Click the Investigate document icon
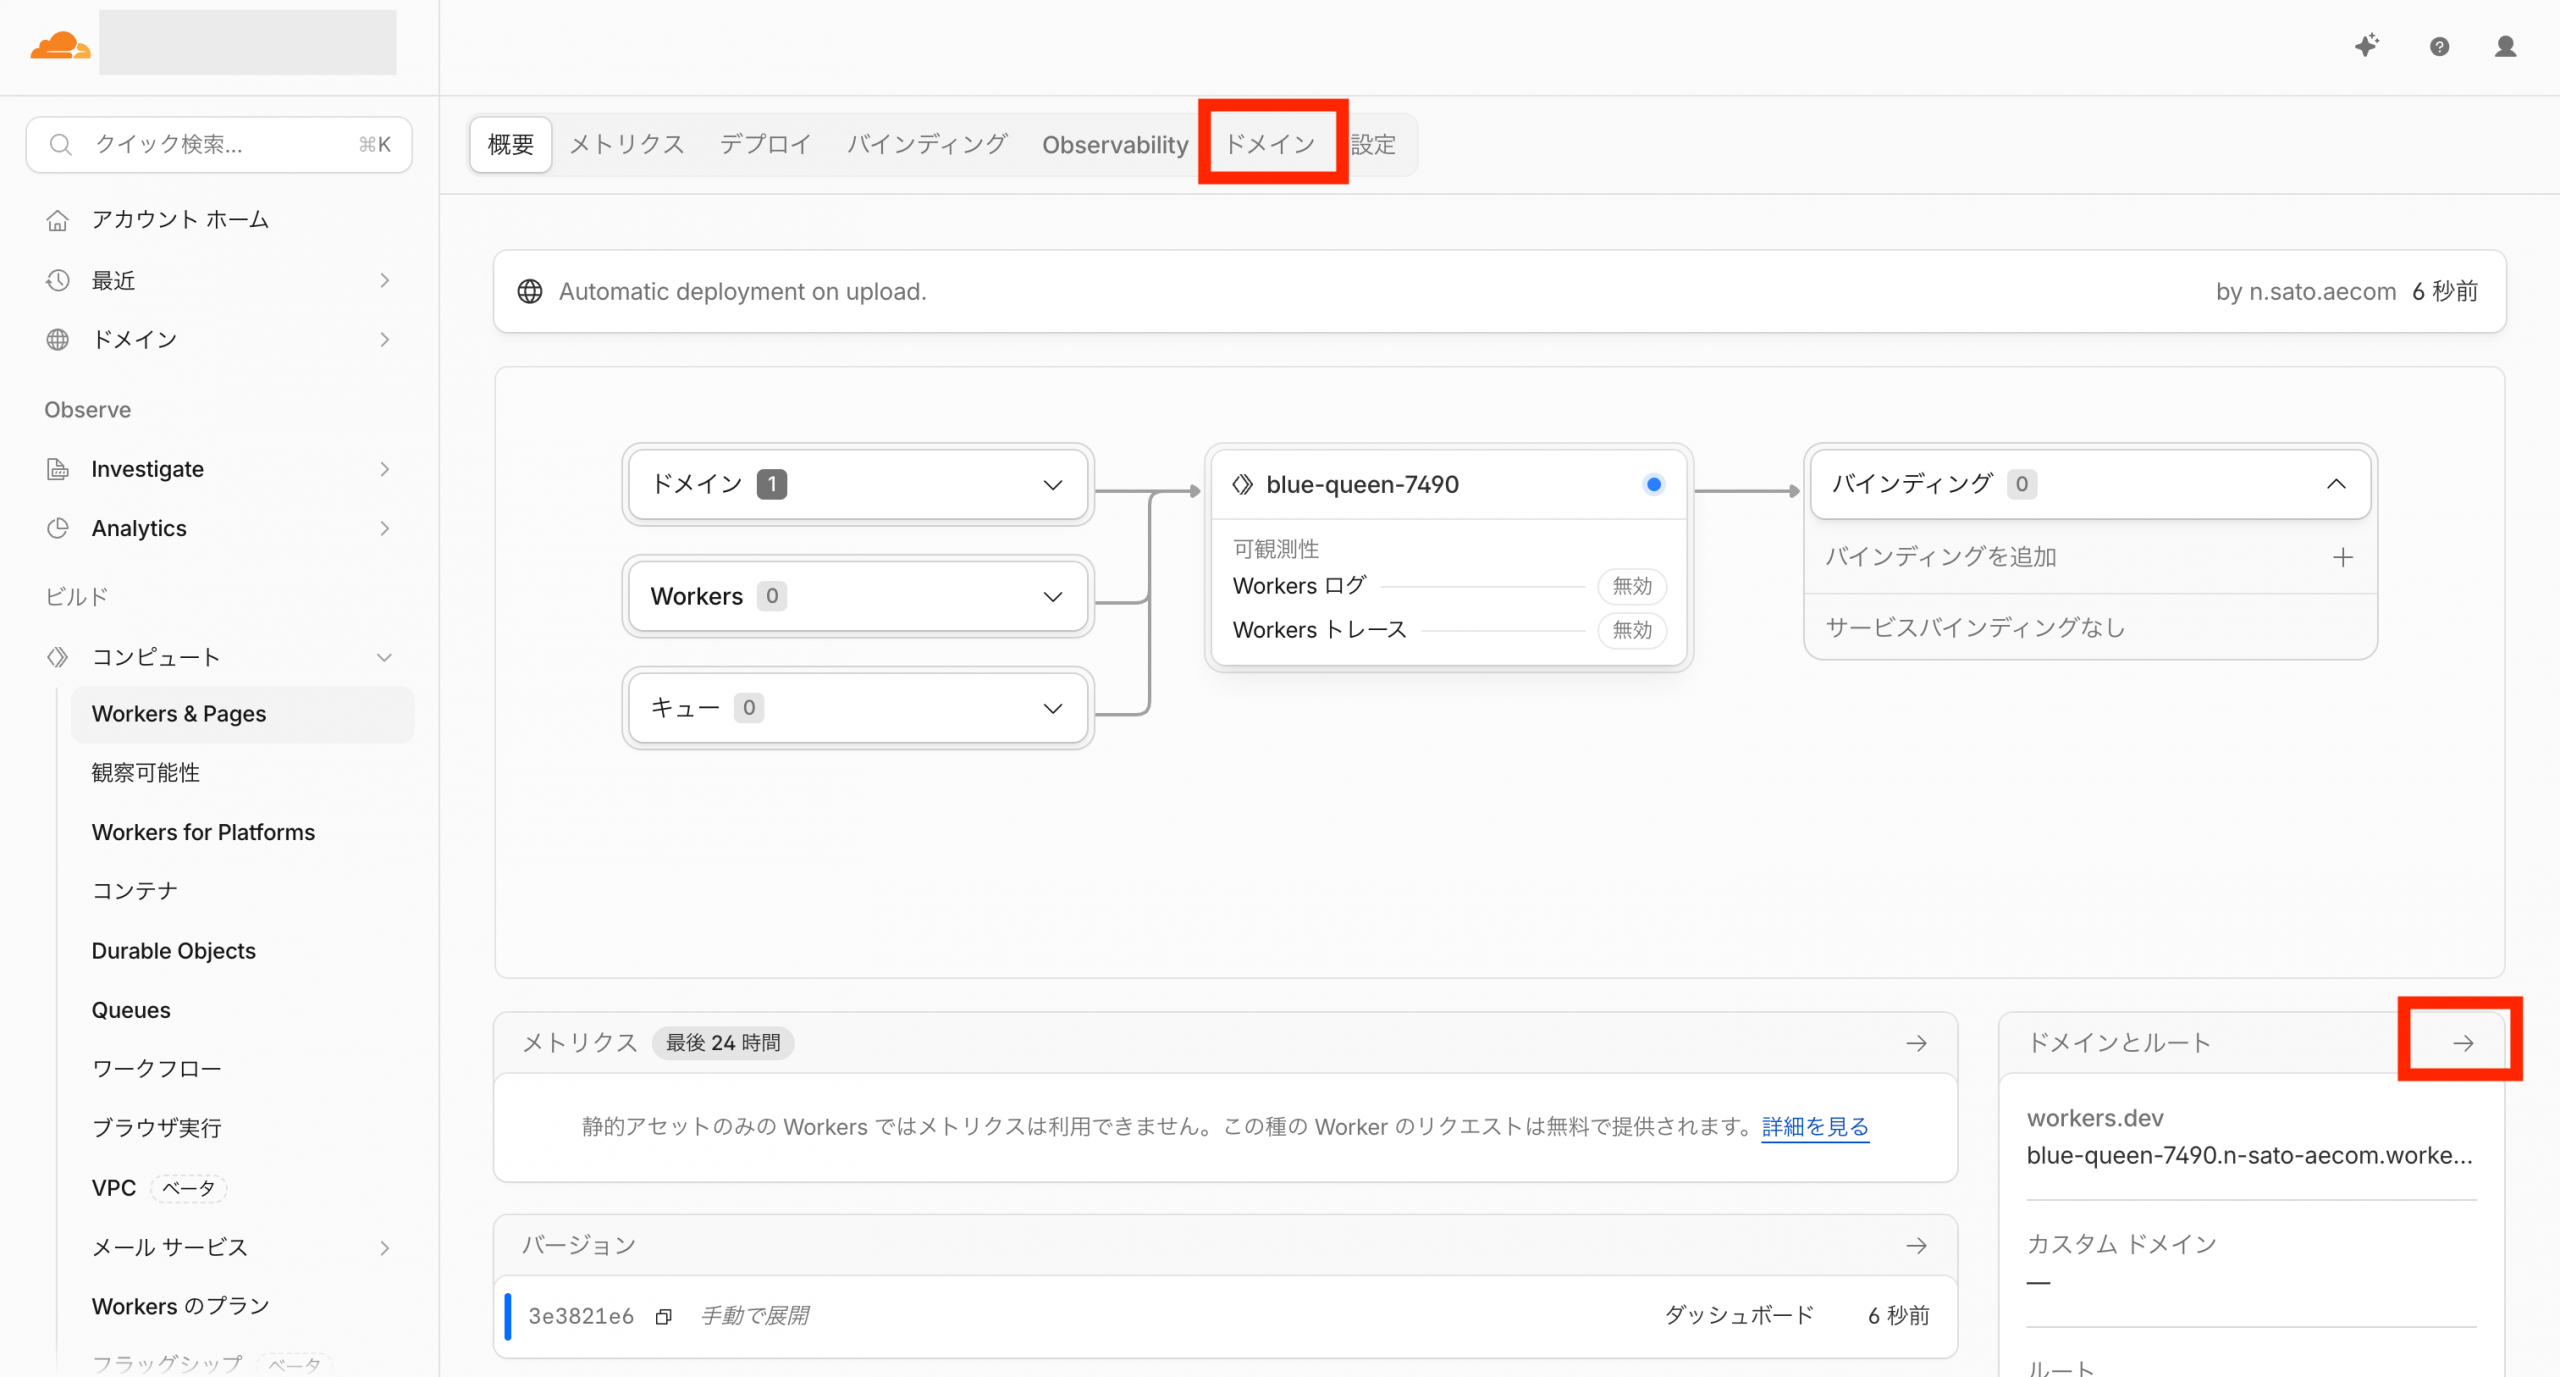2560x1377 pixels. (57, 469)
